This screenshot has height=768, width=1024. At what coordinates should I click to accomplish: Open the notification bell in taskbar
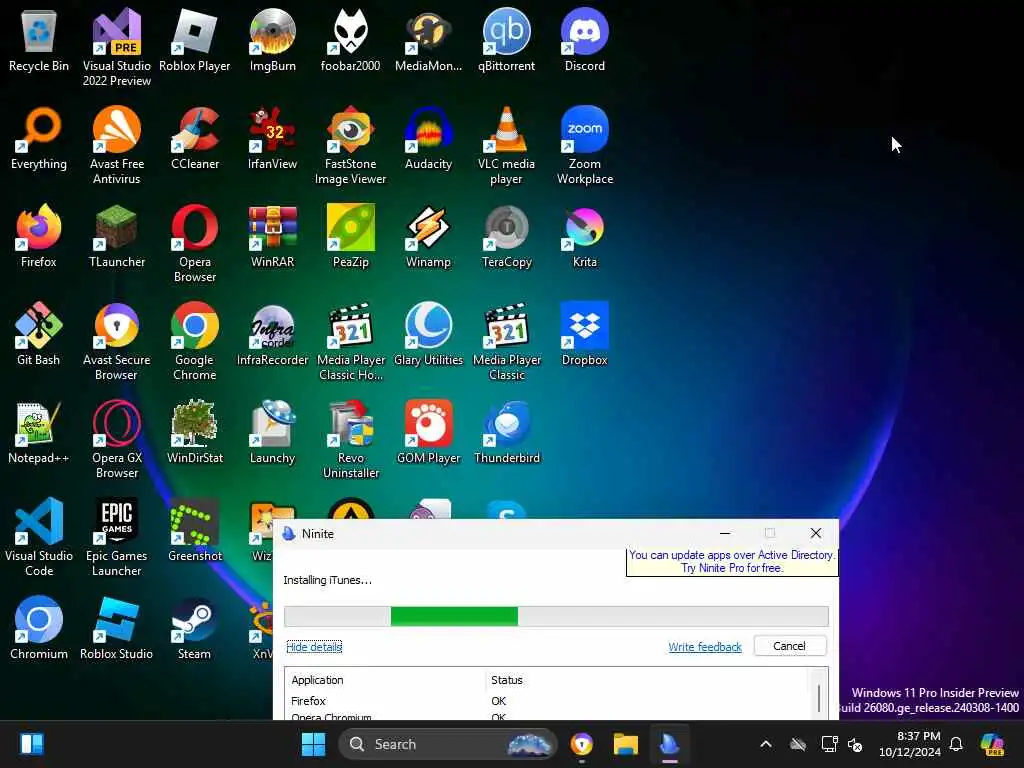click(956, 744)
